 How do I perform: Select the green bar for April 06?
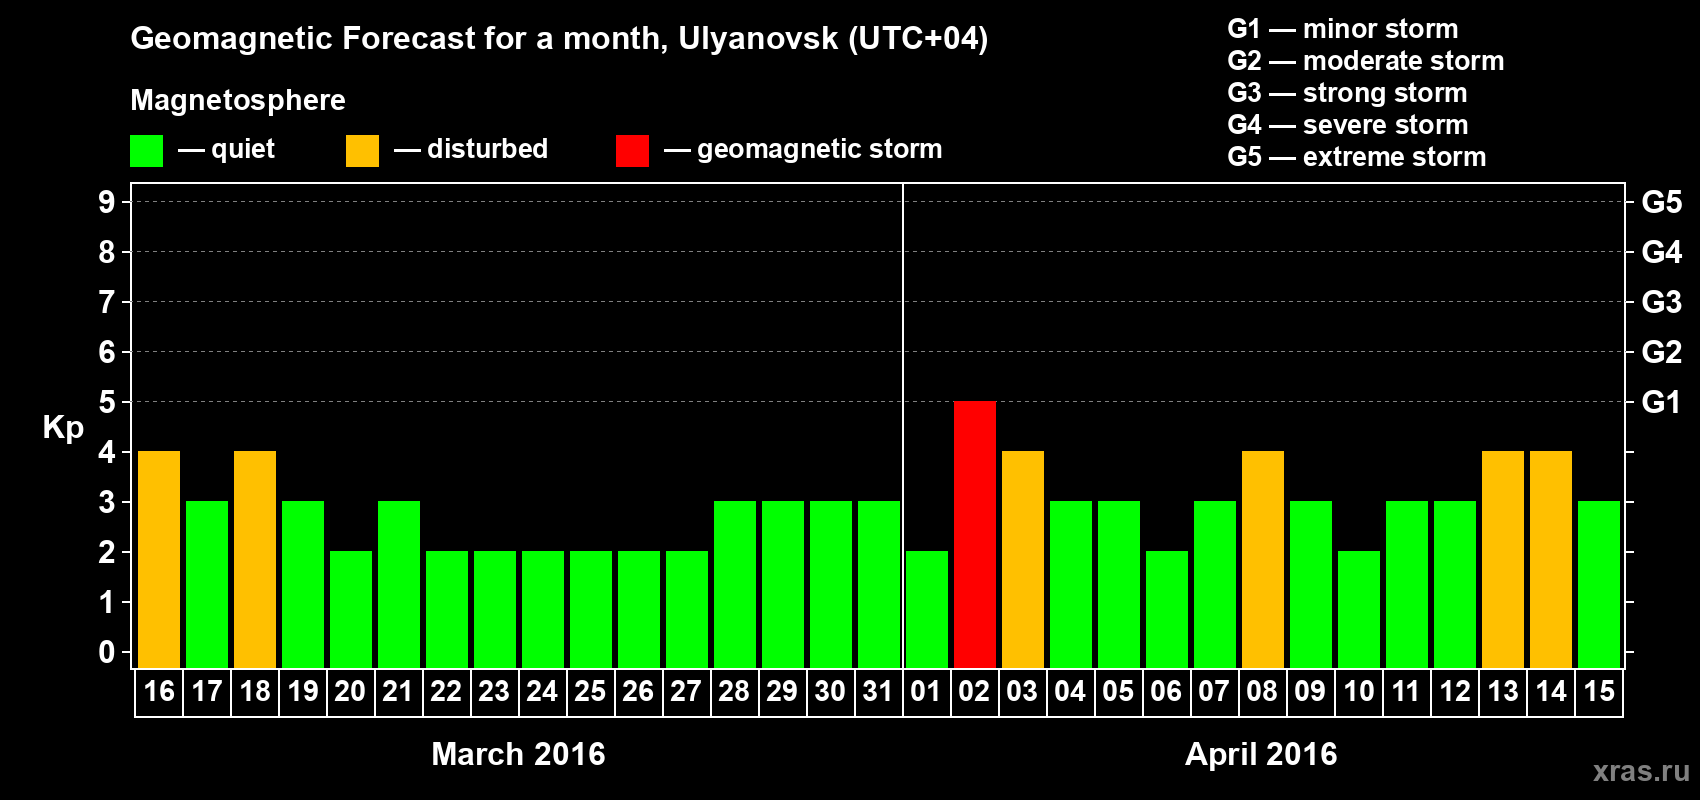1167,609
